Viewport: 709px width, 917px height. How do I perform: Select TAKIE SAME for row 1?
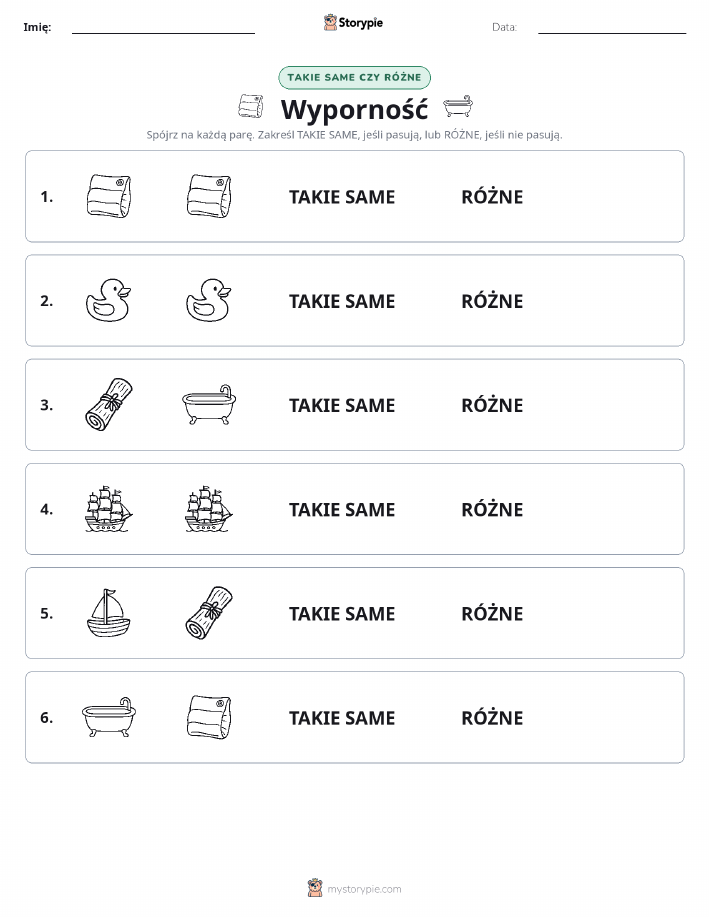(x=342, y=197)
